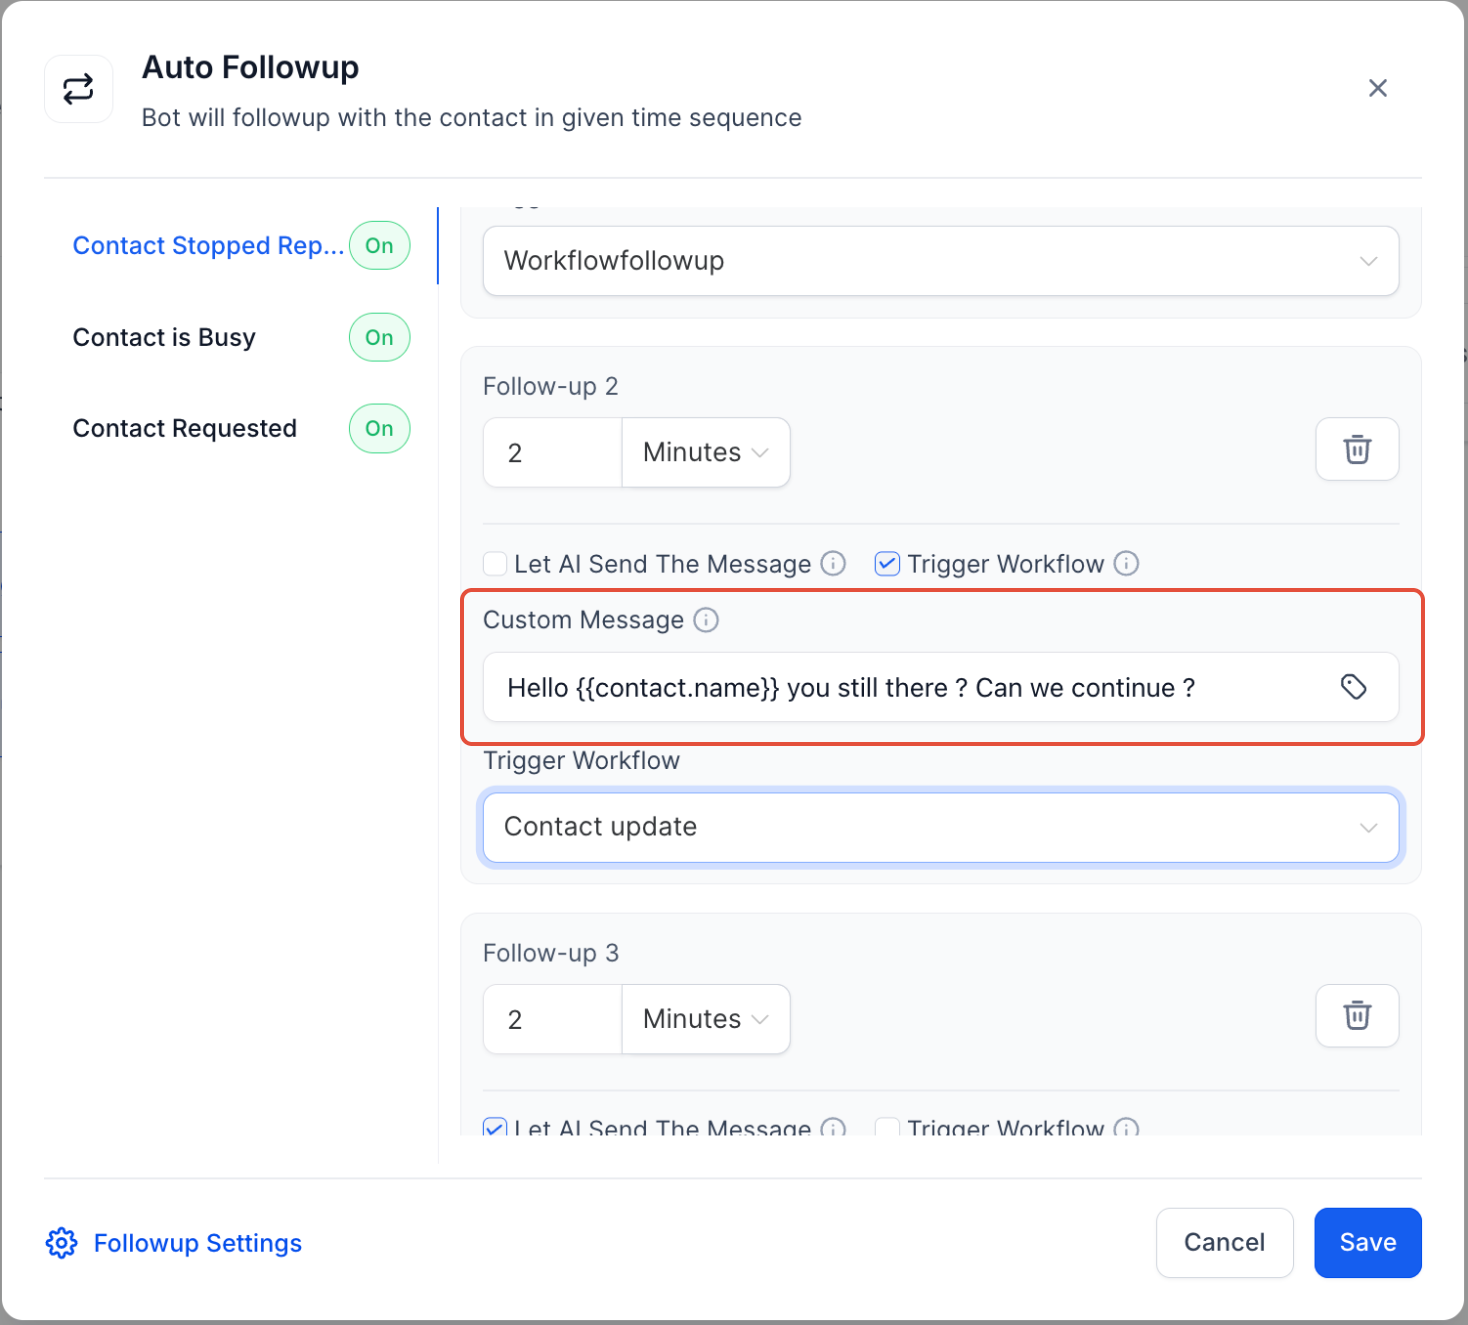Screen dimensions: 1468x1325
Task: Click the tag icon in Custom Message field
Action: point(1353,687)
